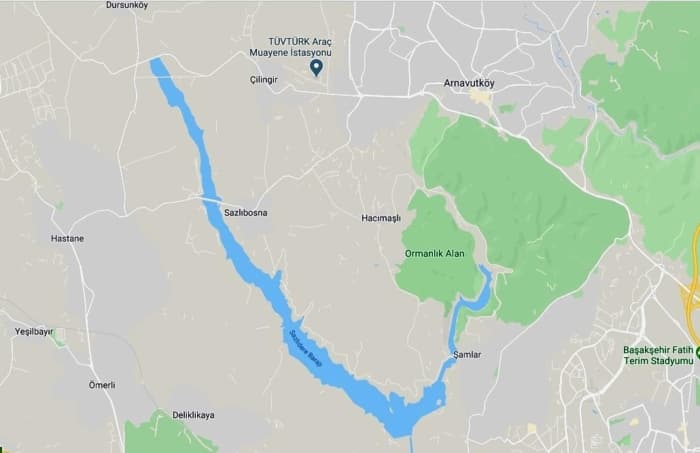Click the Deliklikaya place label
700x453 pixels.
pos(193,415)
